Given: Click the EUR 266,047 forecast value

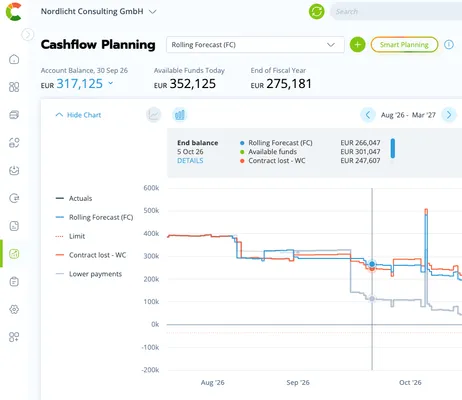Looking at the screenshot, I should pyautogui.click(x=360, y=143).
